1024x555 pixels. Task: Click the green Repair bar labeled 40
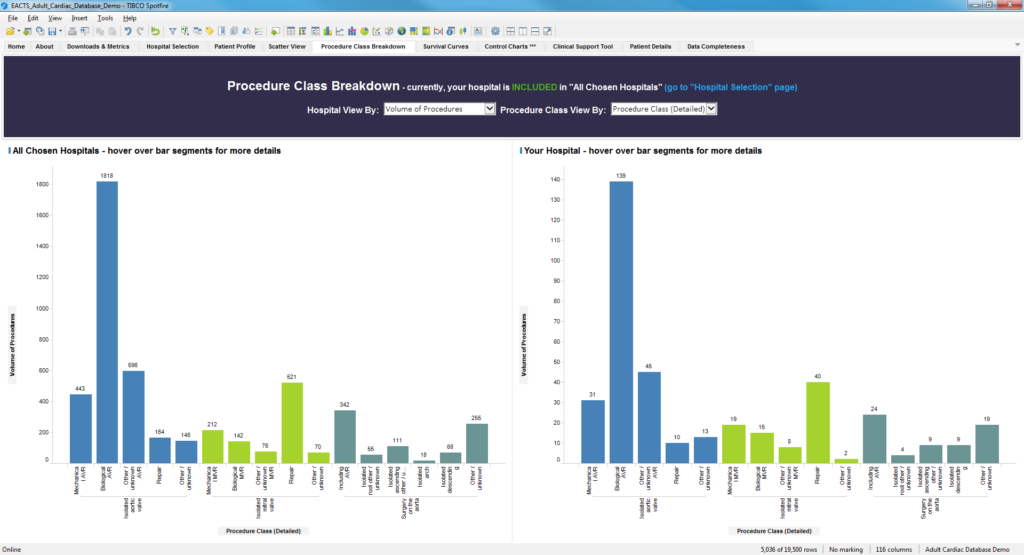click(818, 420)
